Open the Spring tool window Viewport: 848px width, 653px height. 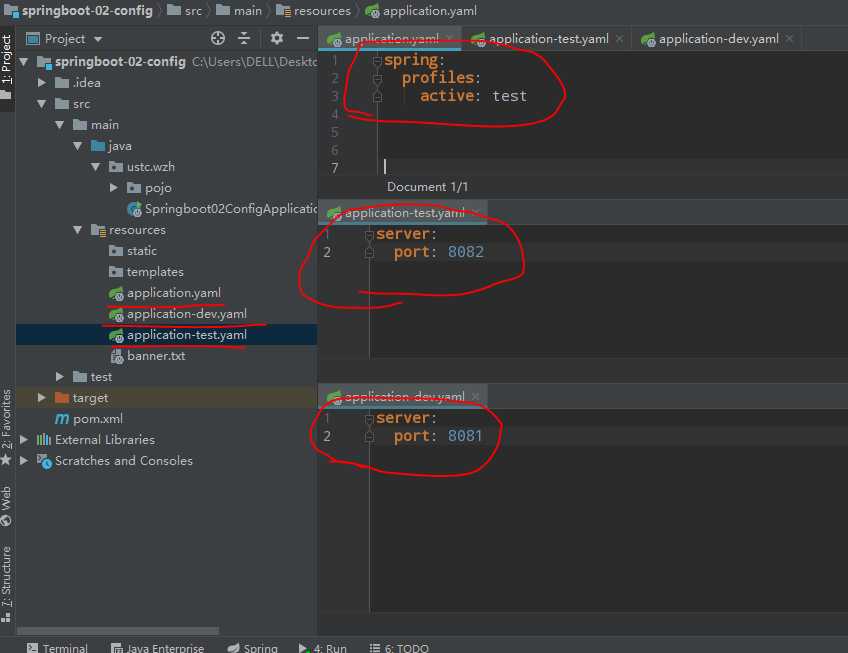coord(253,648)
